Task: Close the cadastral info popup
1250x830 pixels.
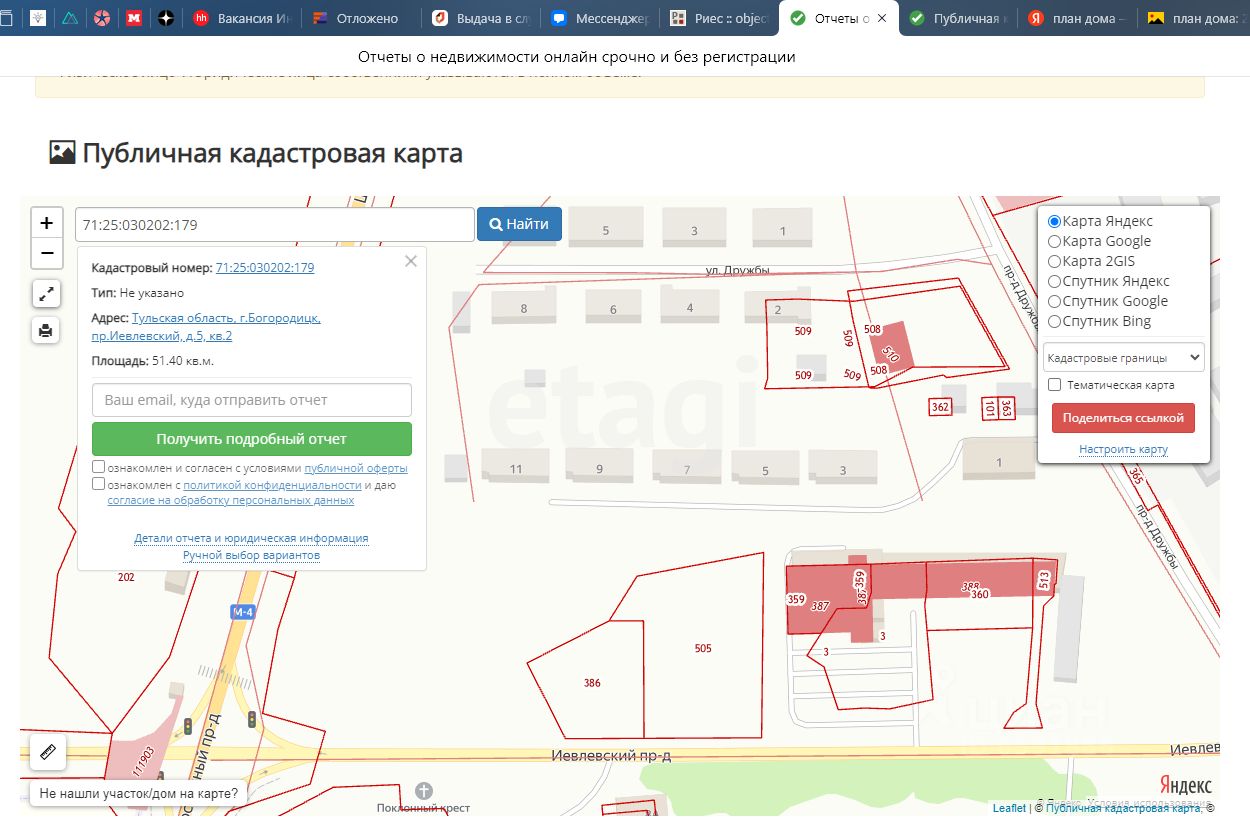Action: (x=411, y=261)
